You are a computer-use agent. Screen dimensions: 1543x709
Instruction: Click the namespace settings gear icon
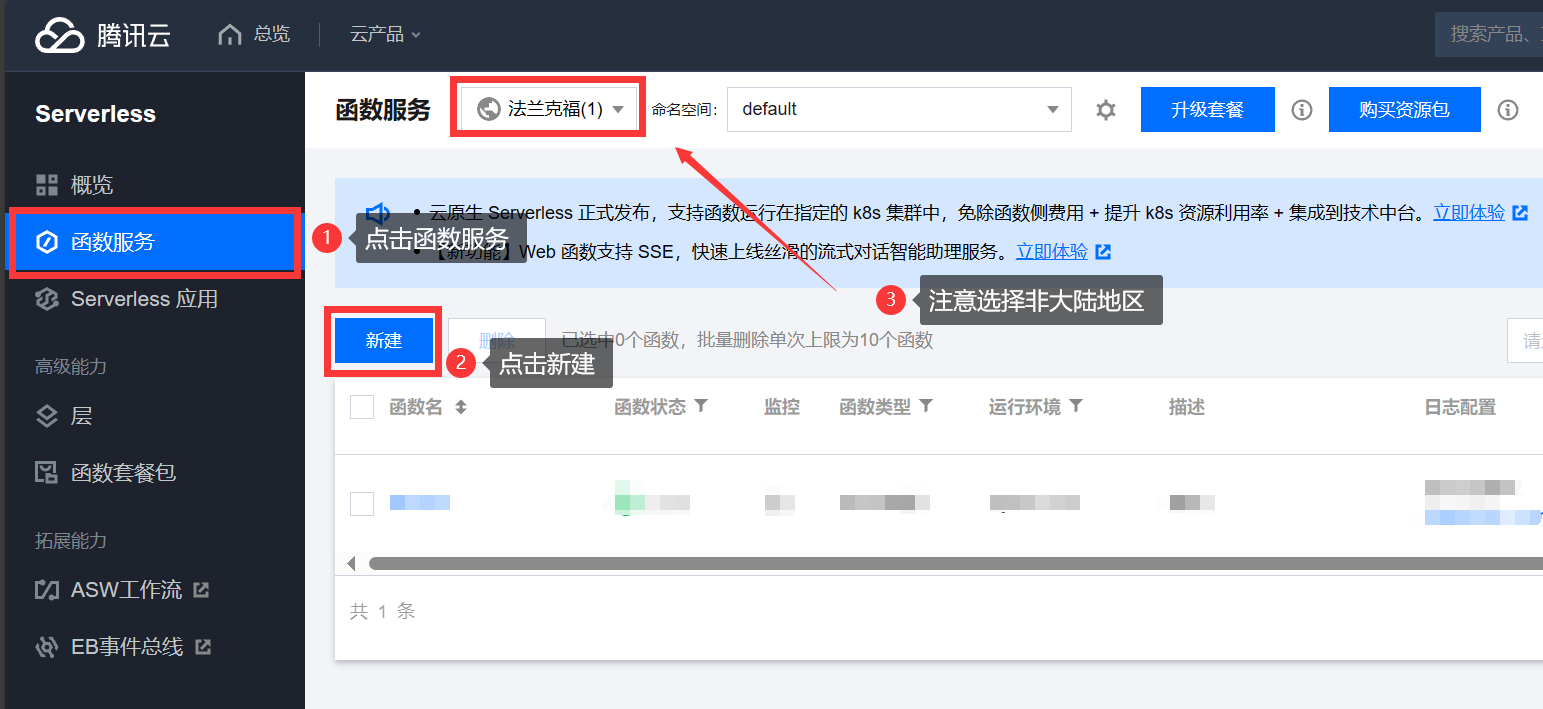click(1105, 110)
